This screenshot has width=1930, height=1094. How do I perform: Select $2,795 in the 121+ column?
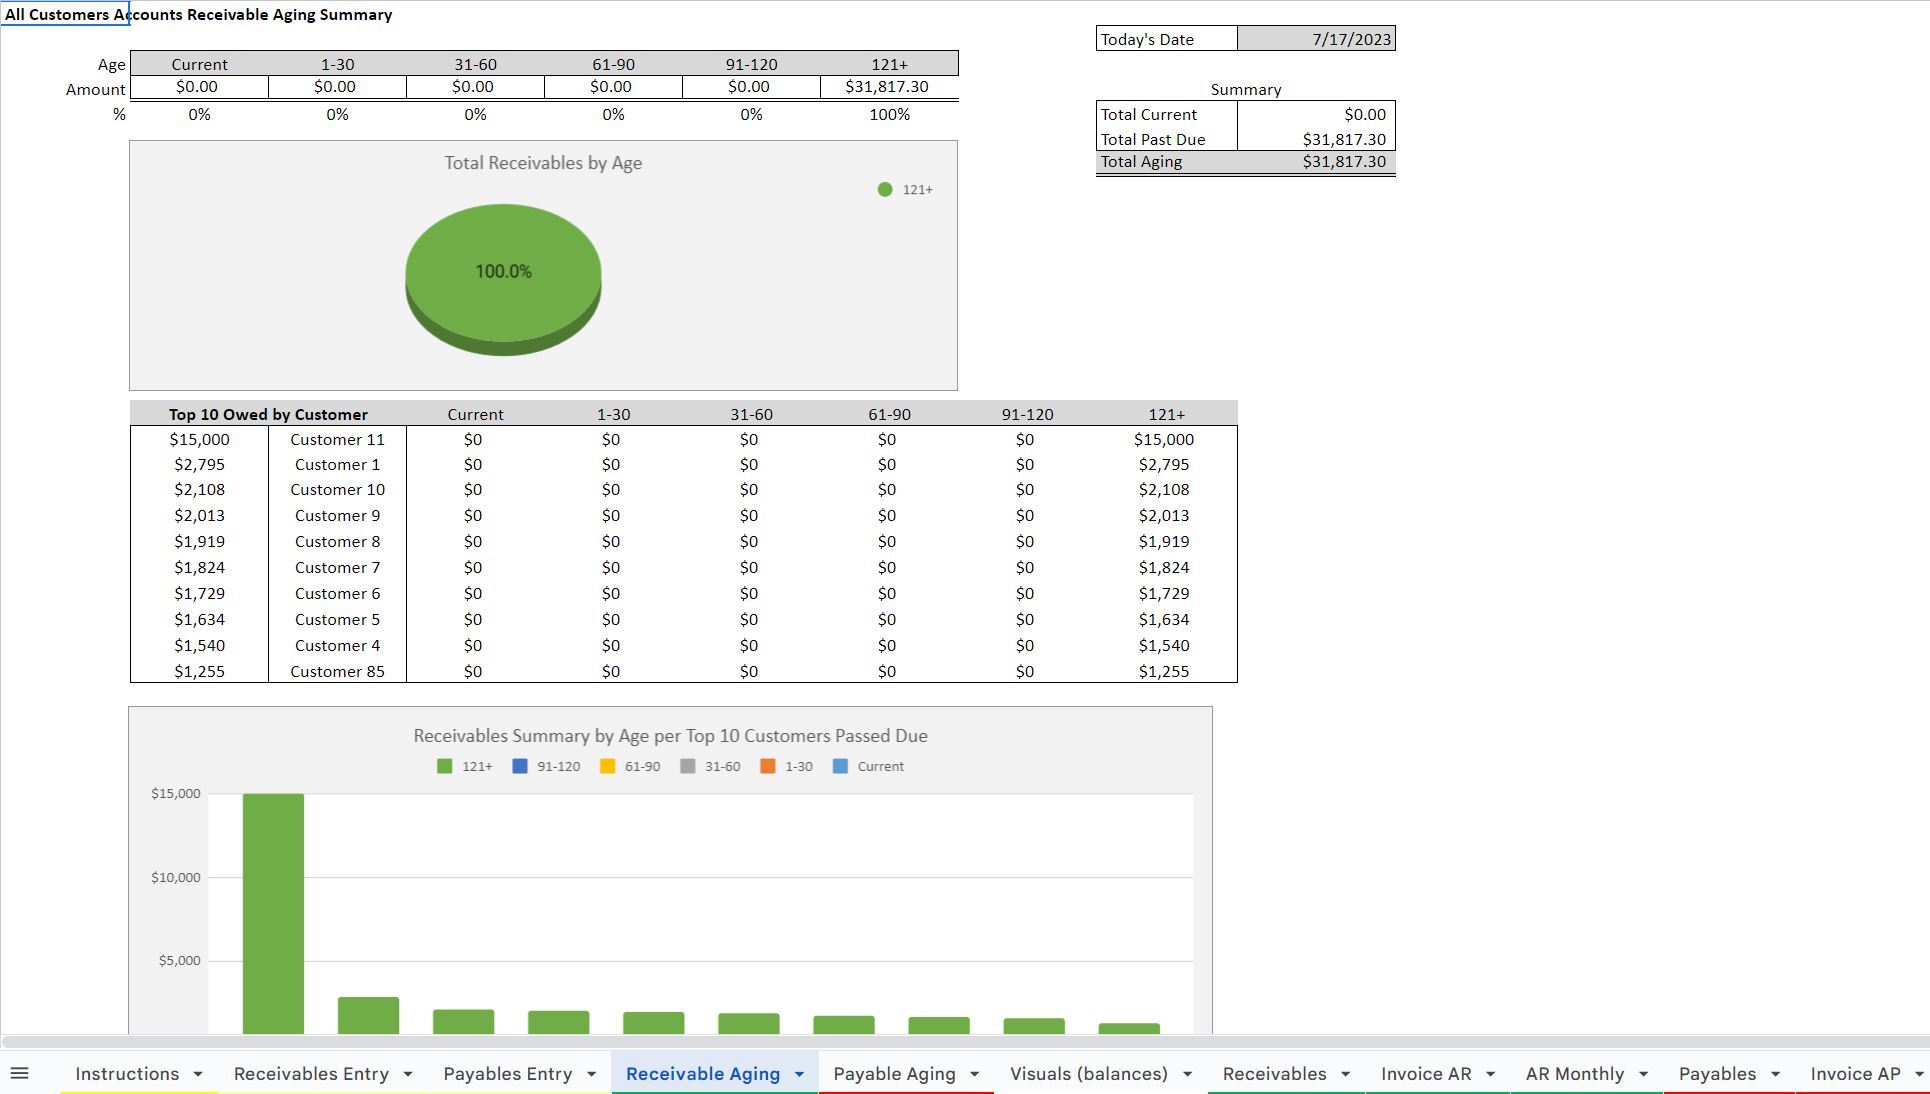tap(1164, 464)
